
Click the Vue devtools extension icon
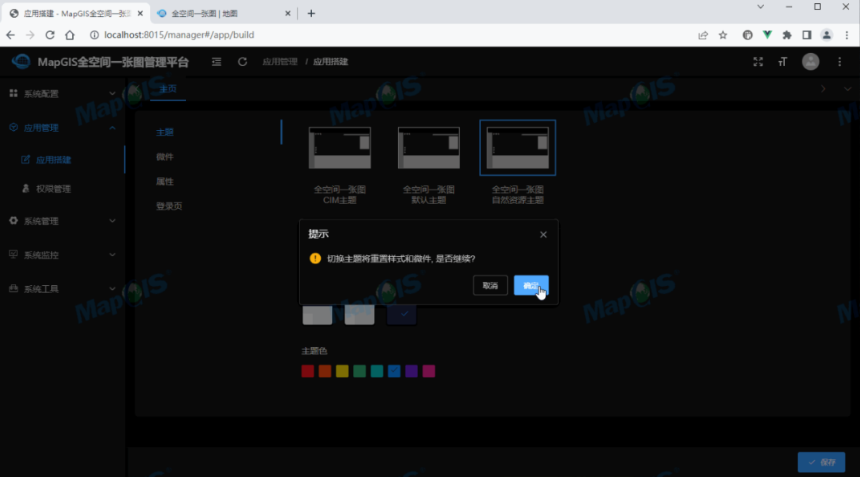(767, 35)
